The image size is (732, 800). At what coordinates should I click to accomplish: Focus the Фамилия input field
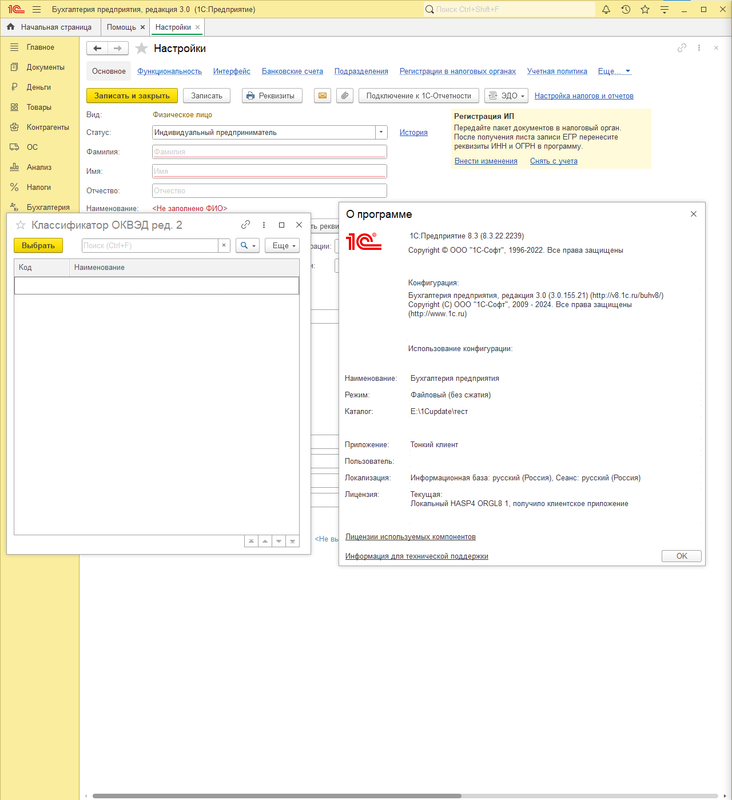click(x=269, y=152)
